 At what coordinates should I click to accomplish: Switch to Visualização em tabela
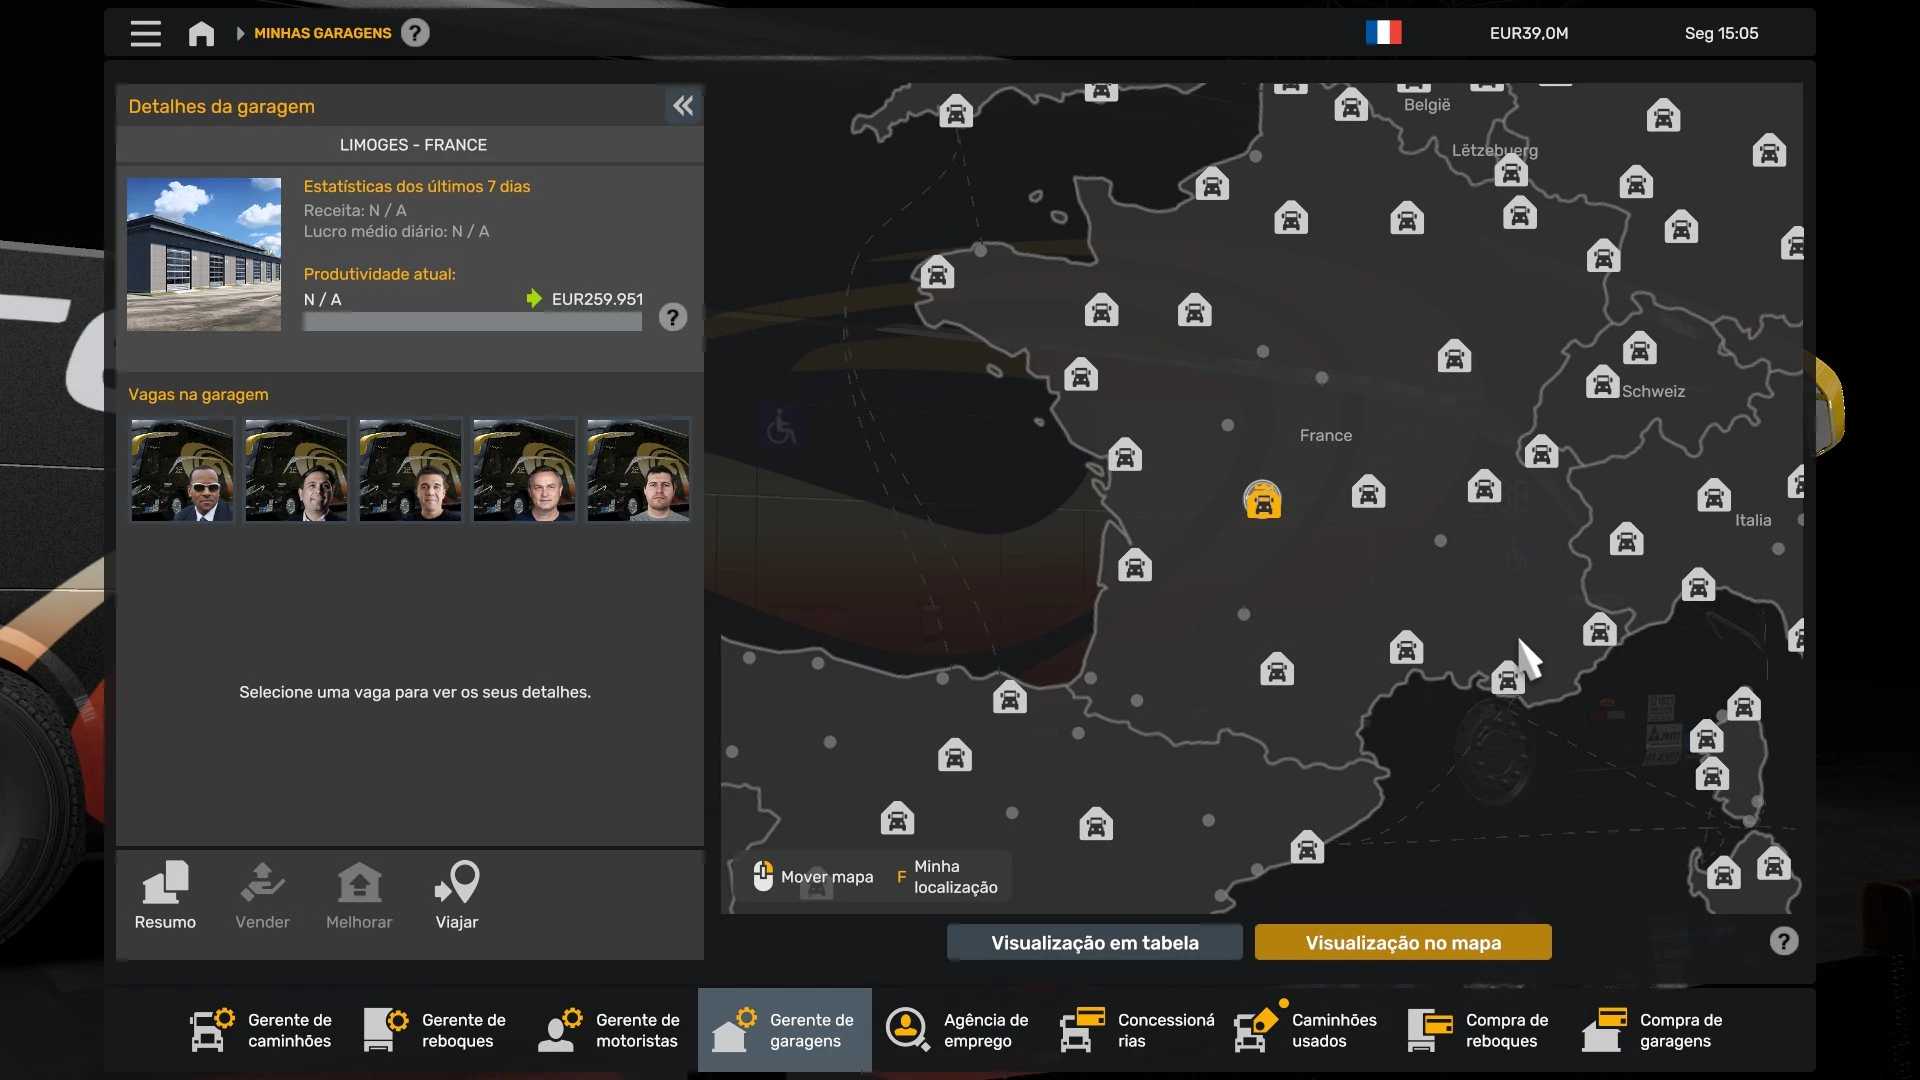1094,942
